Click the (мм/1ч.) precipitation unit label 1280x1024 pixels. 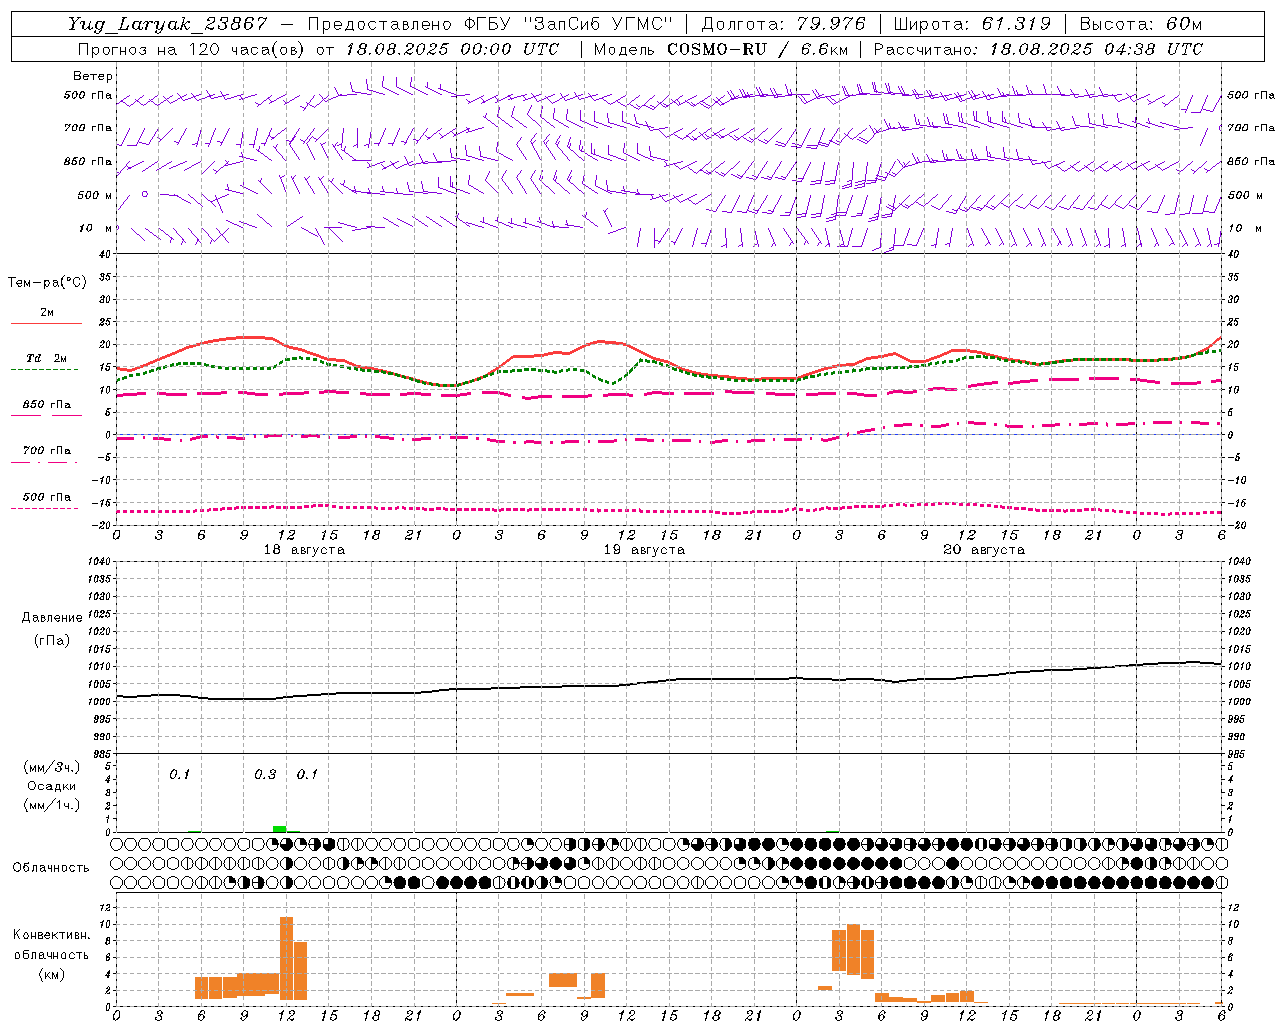pos(51,805)
